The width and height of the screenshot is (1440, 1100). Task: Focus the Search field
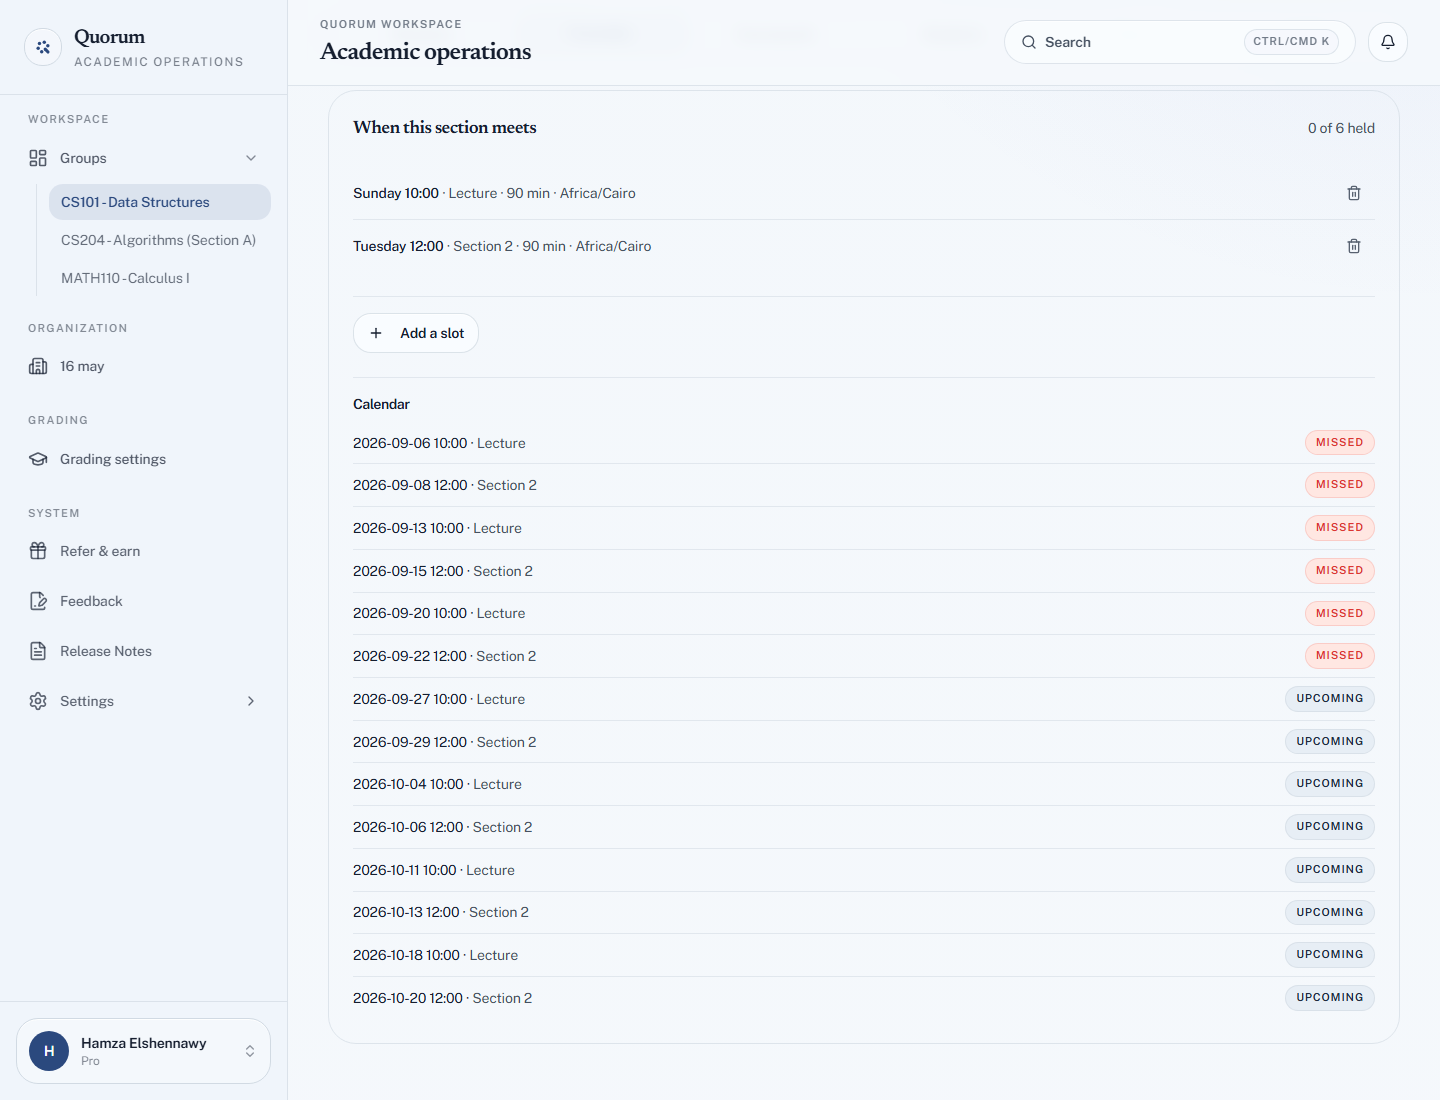[1179, 42]
